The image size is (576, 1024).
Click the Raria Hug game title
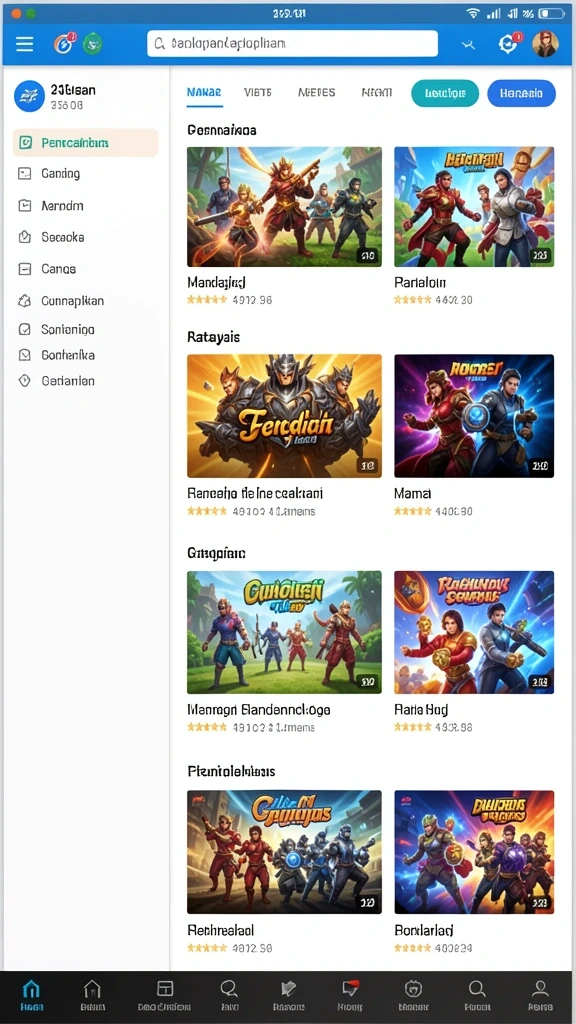point(421,710)
